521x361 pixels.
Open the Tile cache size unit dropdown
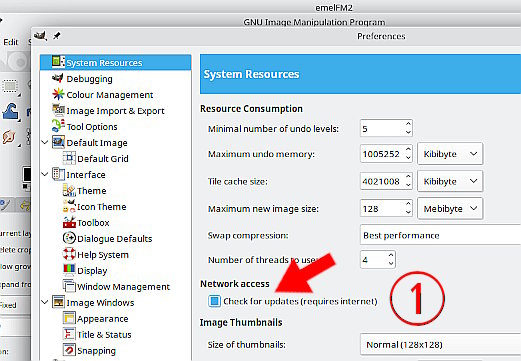point(450,181)
